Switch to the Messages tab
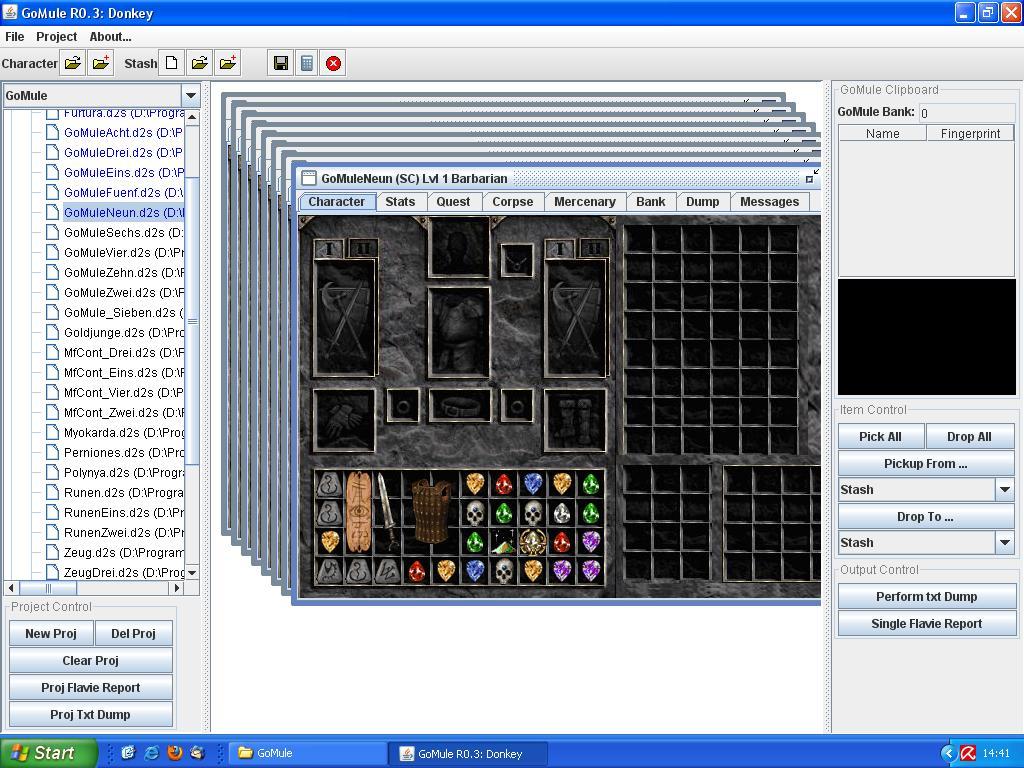1024x768 pixels. tap(769, 202)
